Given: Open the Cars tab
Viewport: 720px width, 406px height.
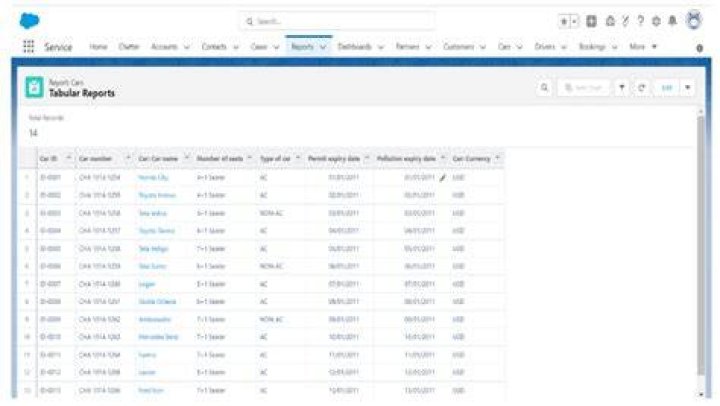Looking at the screenshot, I should (504, 47).
